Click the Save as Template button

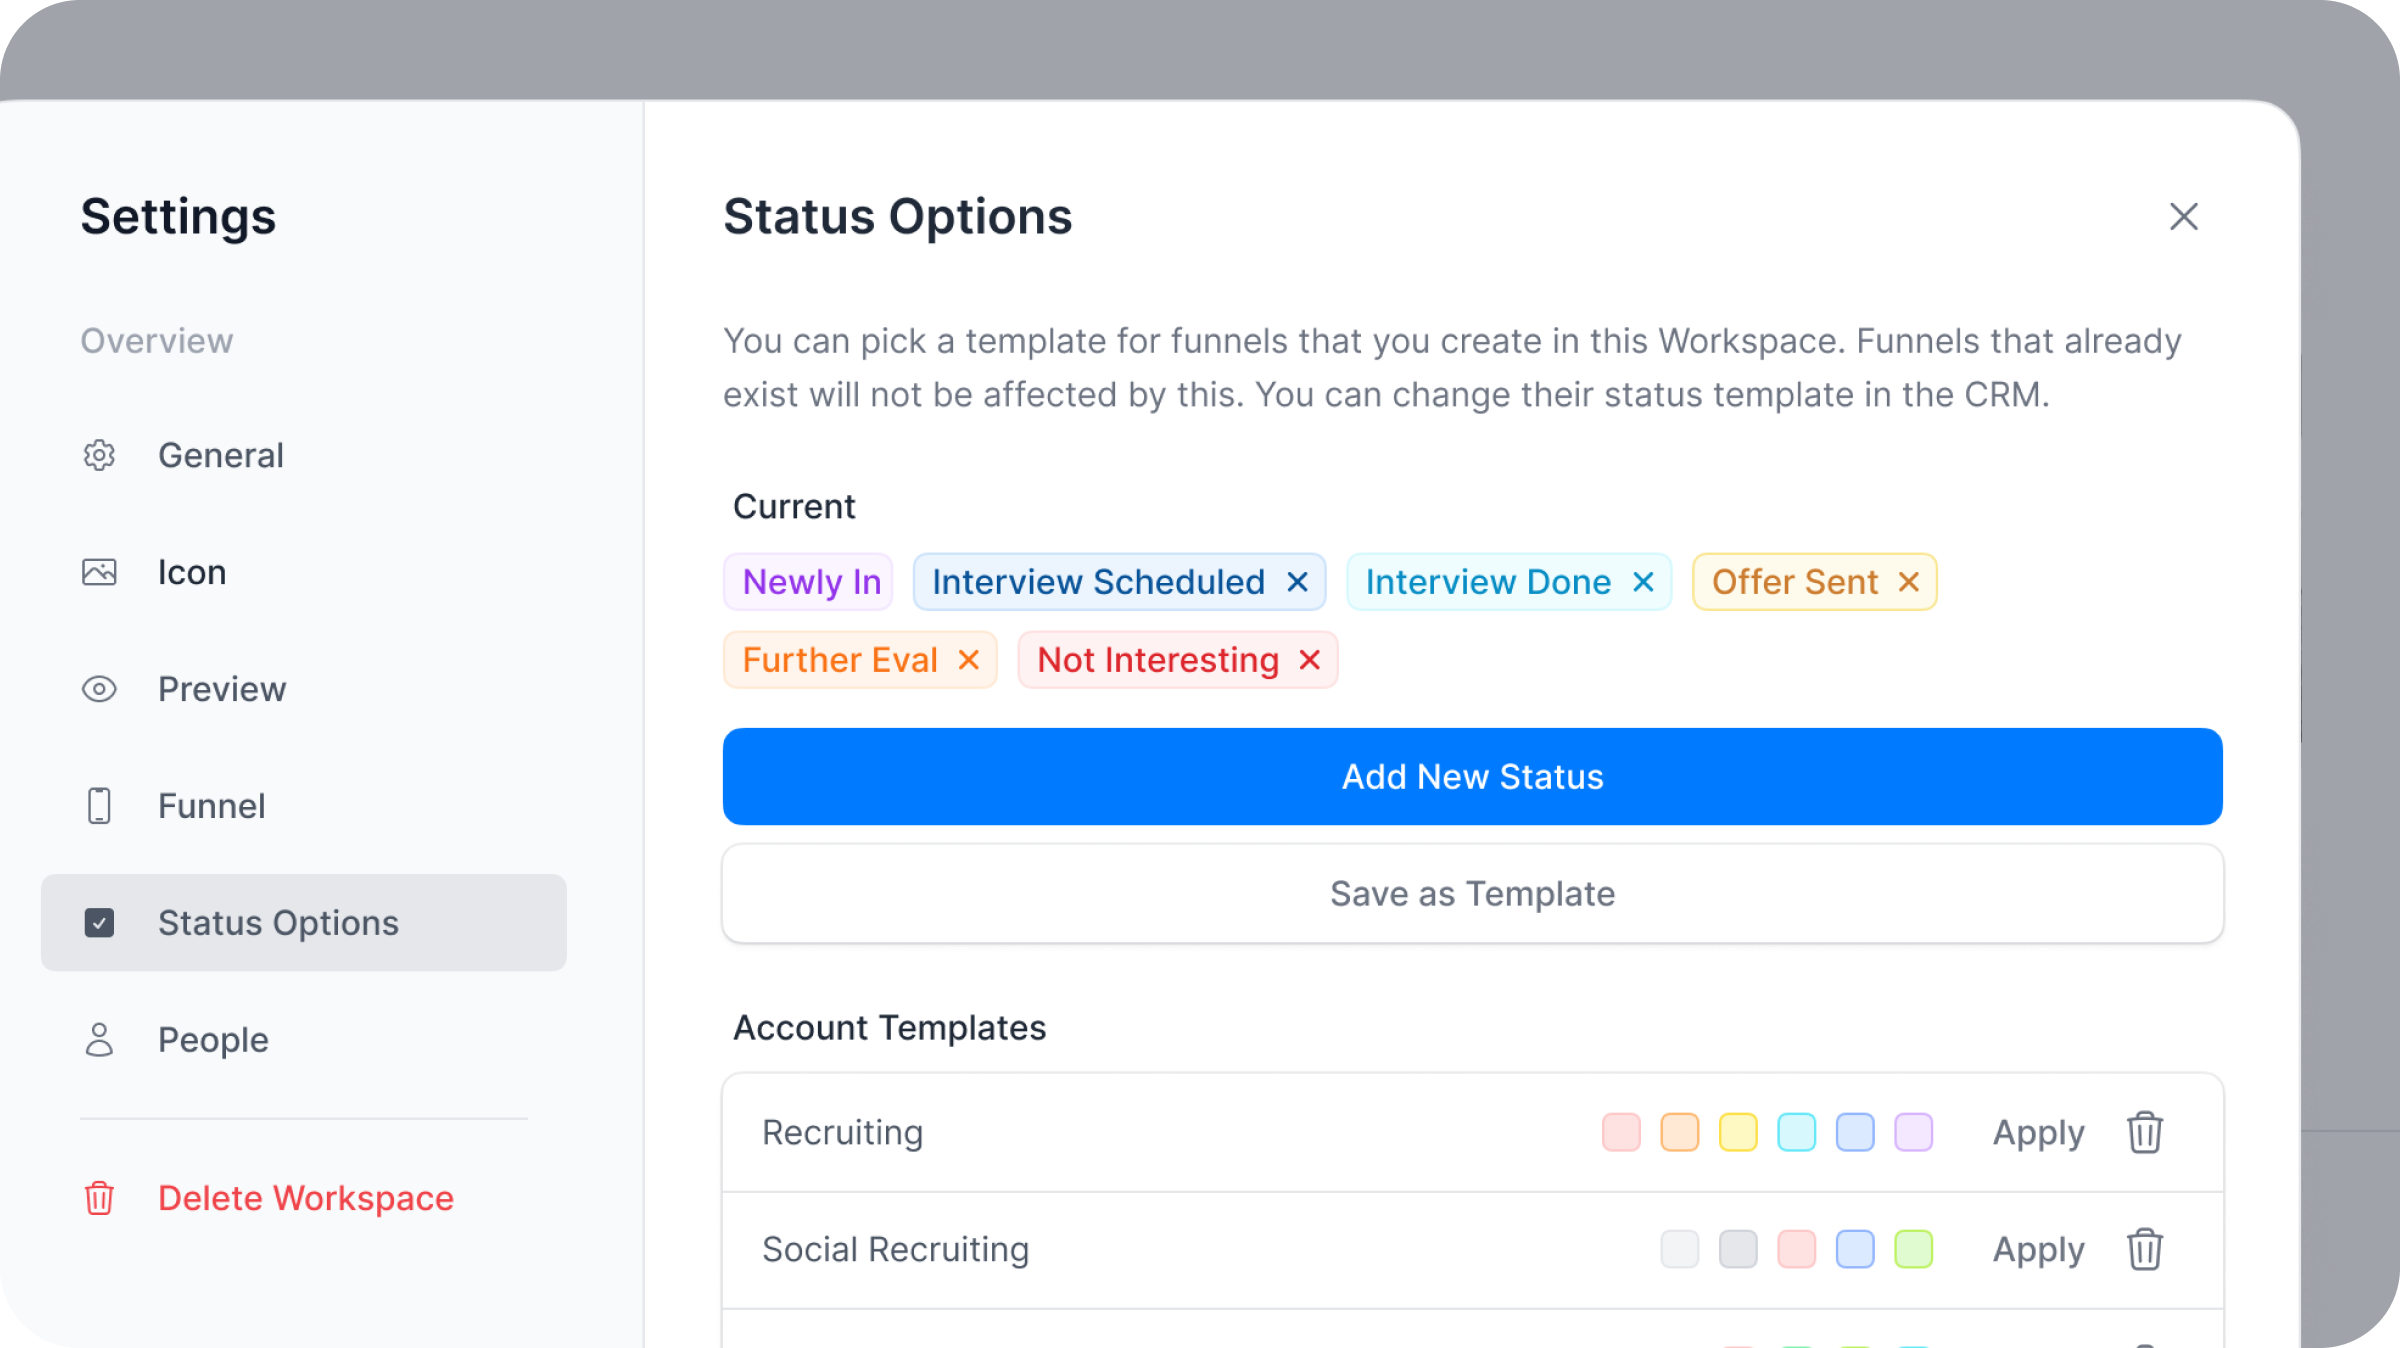pos(1472,893)
